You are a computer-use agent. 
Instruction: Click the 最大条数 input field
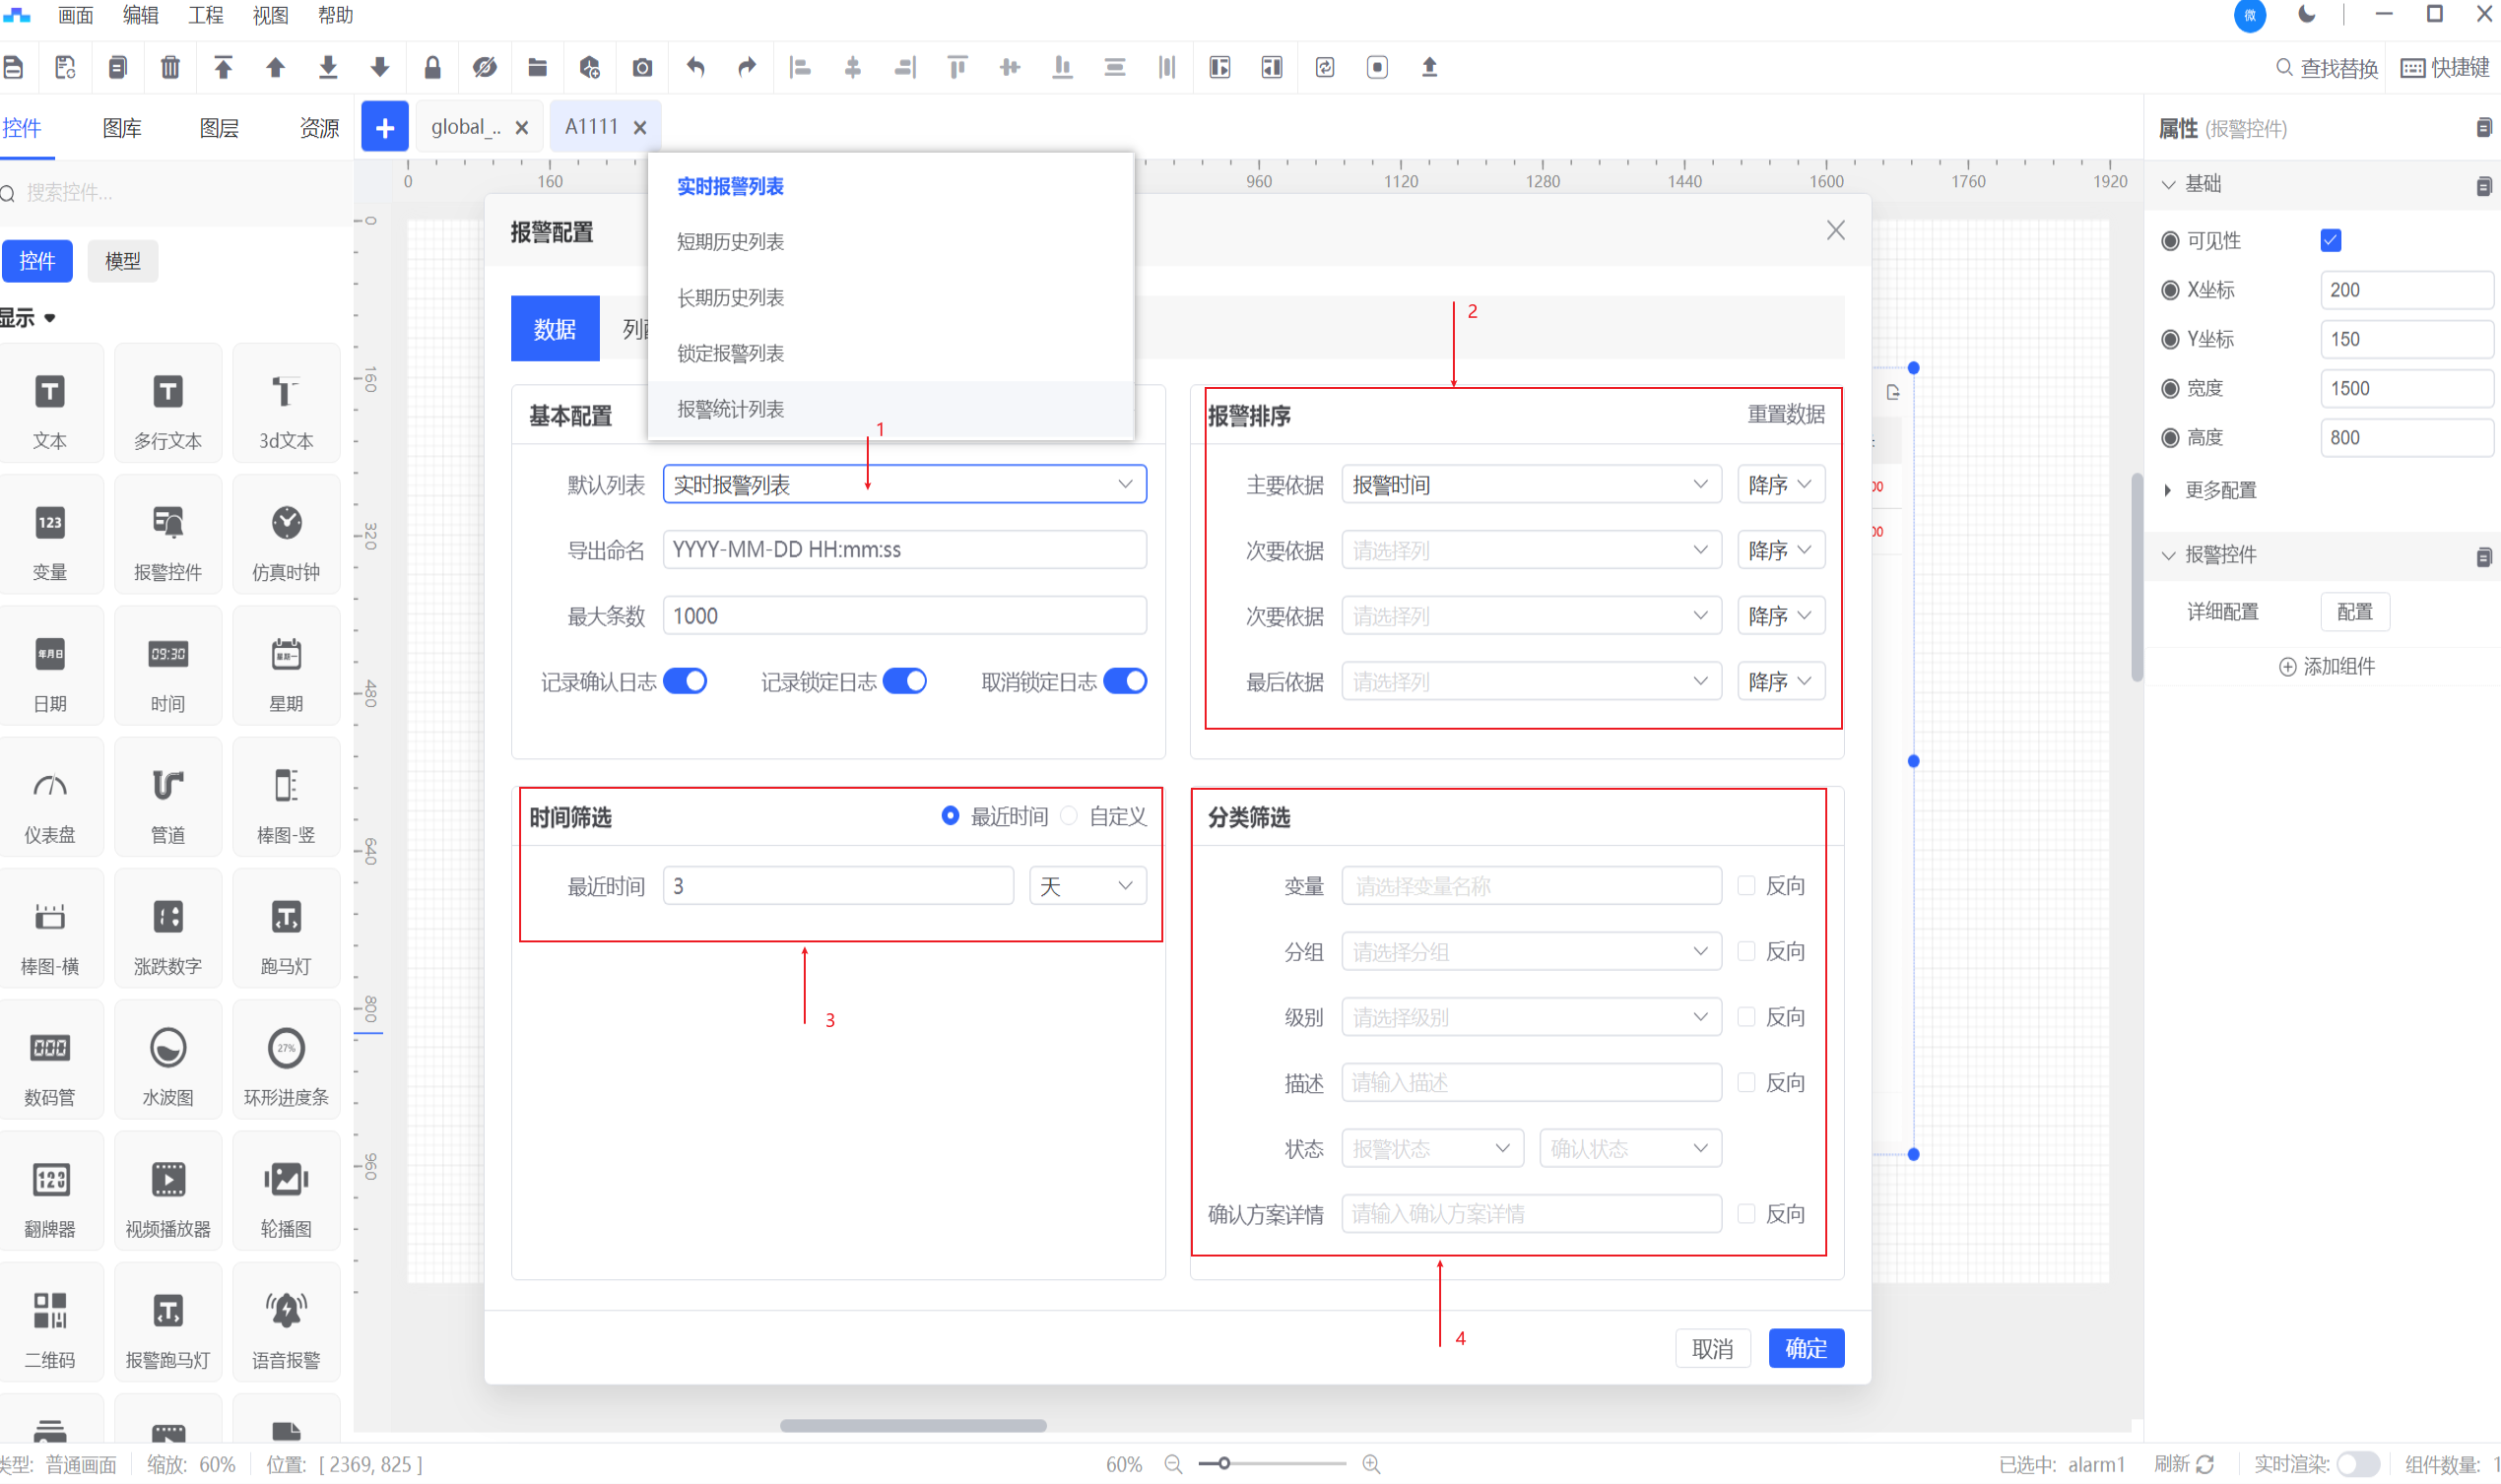click(904, 616)
